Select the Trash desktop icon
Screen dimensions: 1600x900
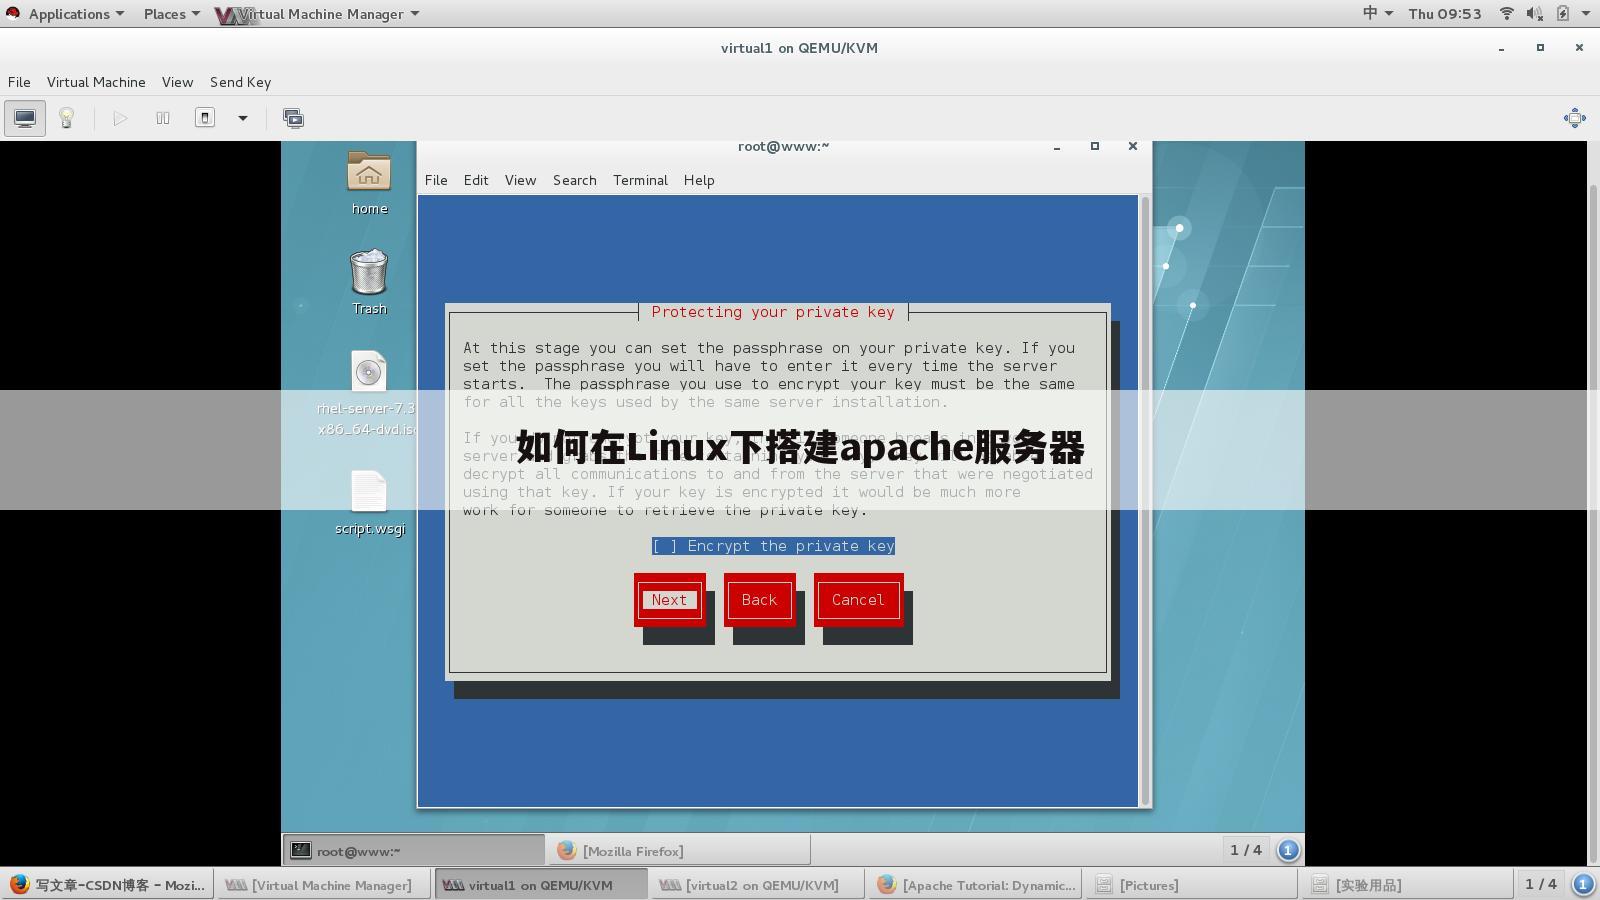(369, 282)
